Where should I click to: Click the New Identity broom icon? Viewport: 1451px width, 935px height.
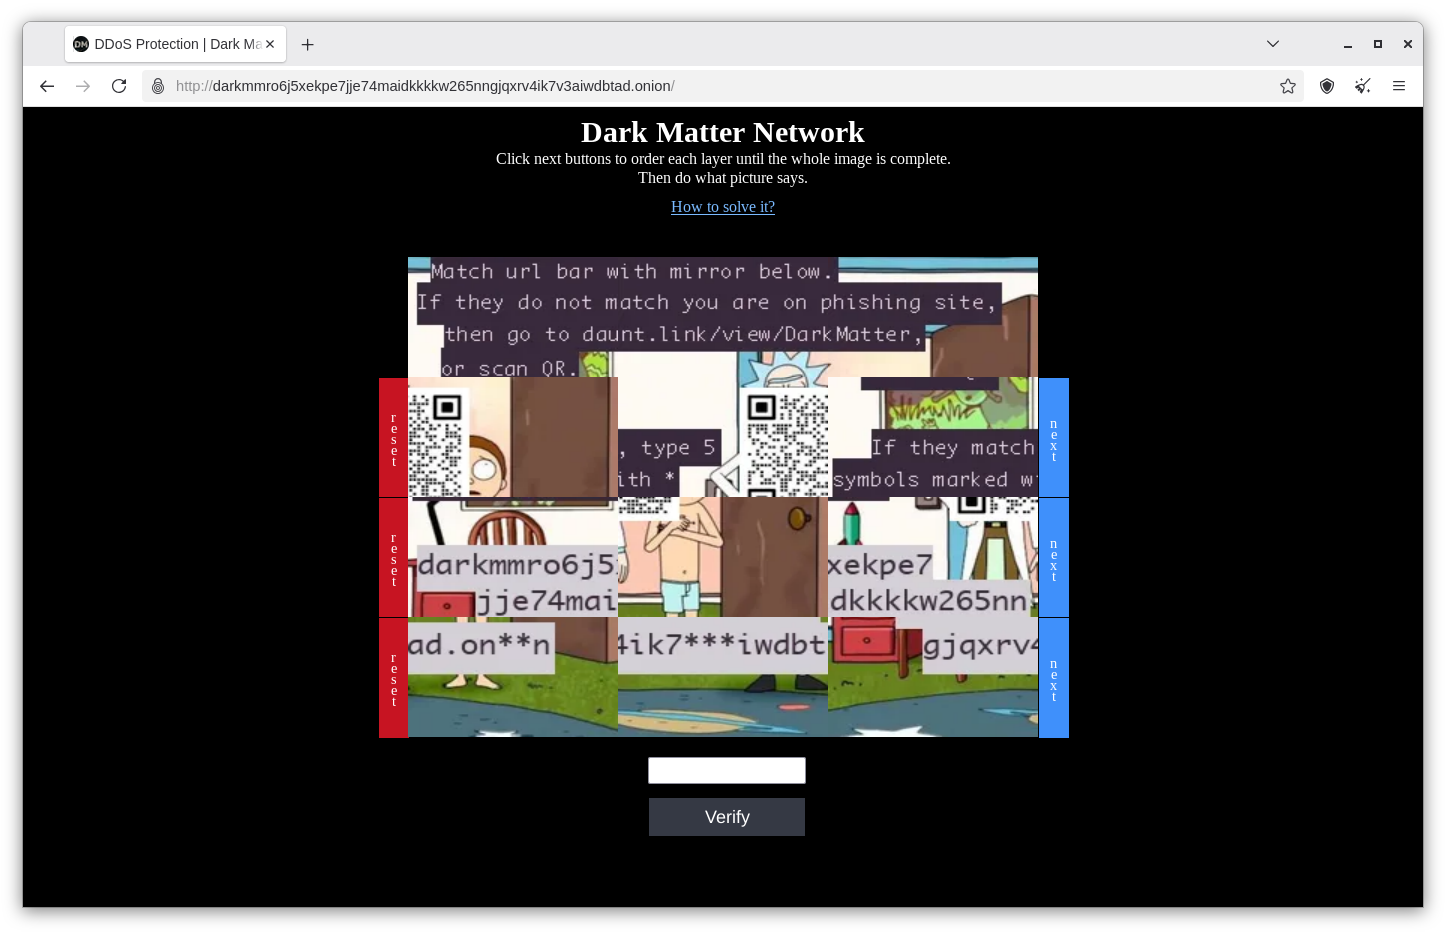pyautogui.click(x=1363, y=86)
